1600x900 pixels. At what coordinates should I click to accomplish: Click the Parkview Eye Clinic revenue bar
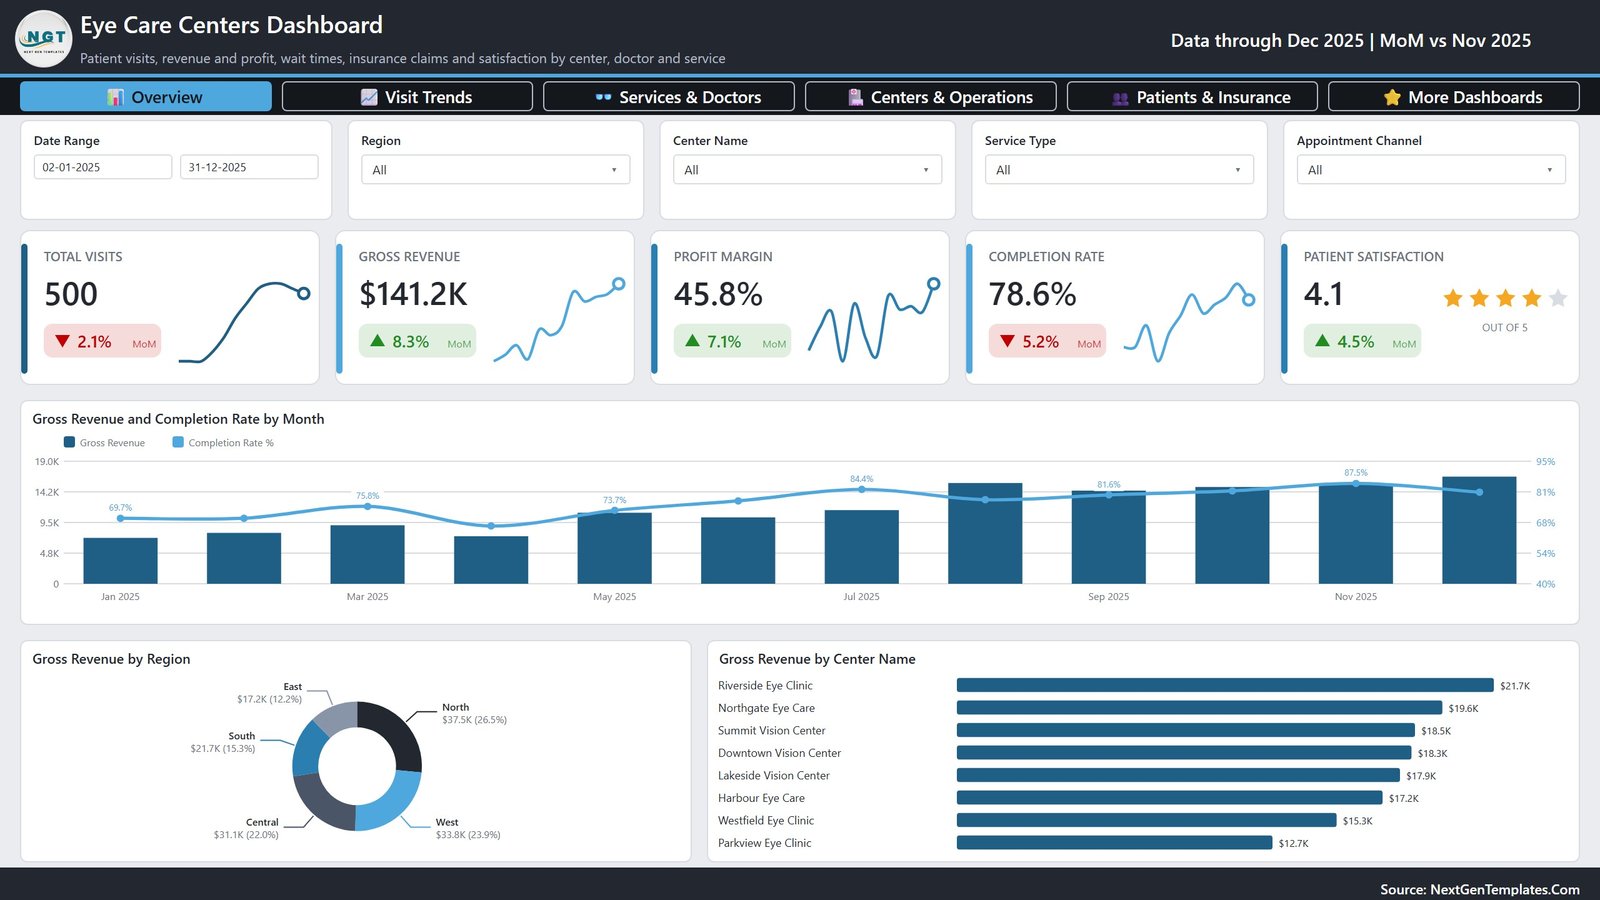(x=1114, y=843)
